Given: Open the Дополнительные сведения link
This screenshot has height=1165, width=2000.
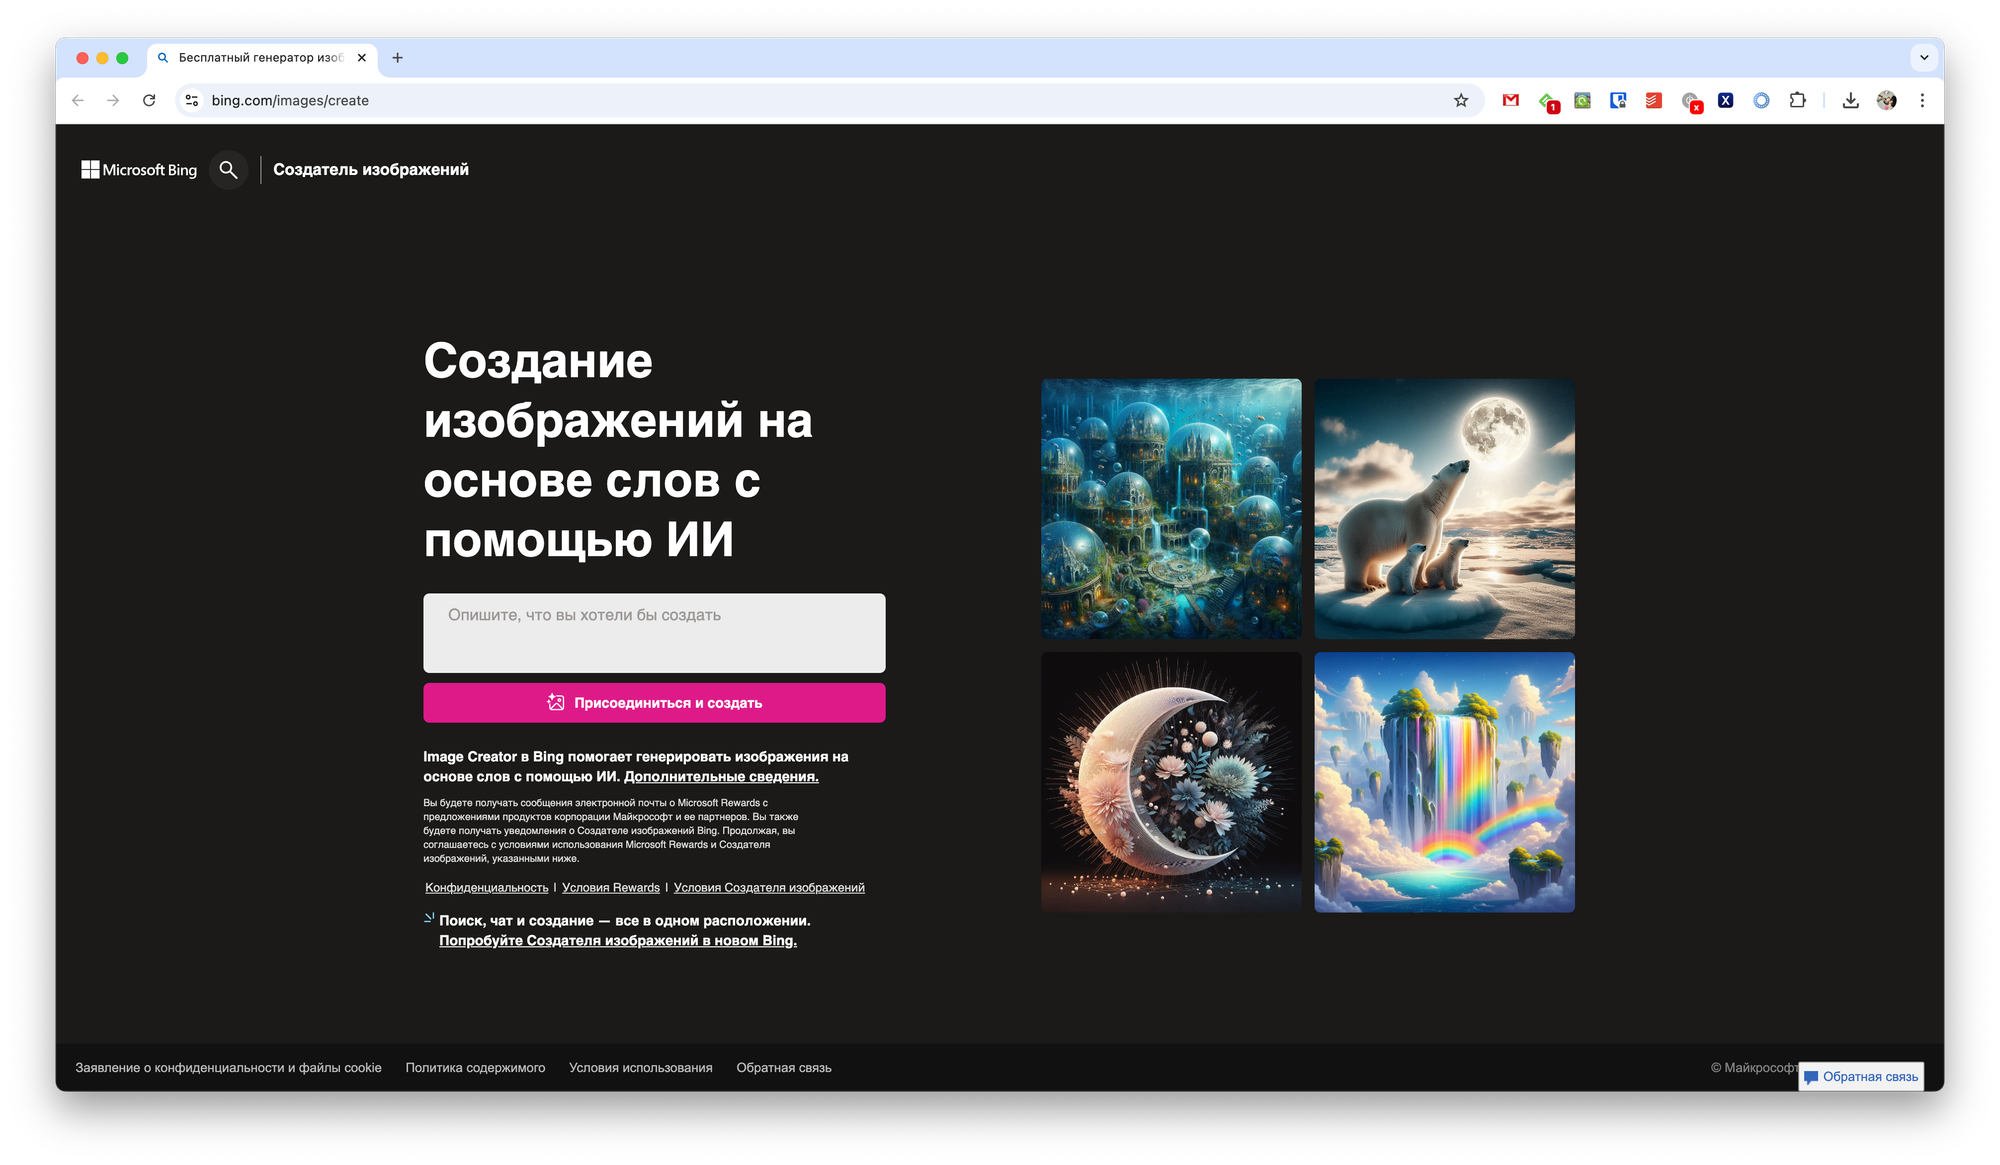Looking at the screenshot, I should [721, 777].
